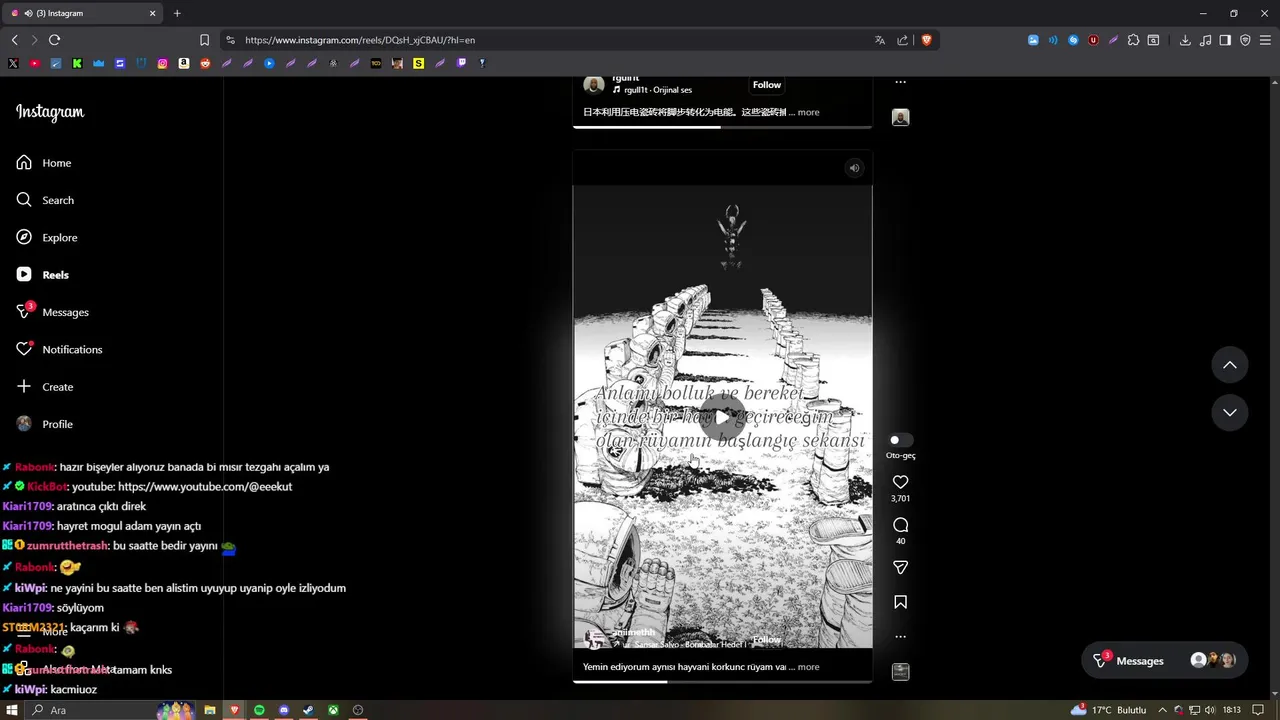
Task: Reload the page in the browser
Action: [x=54, y=40]
